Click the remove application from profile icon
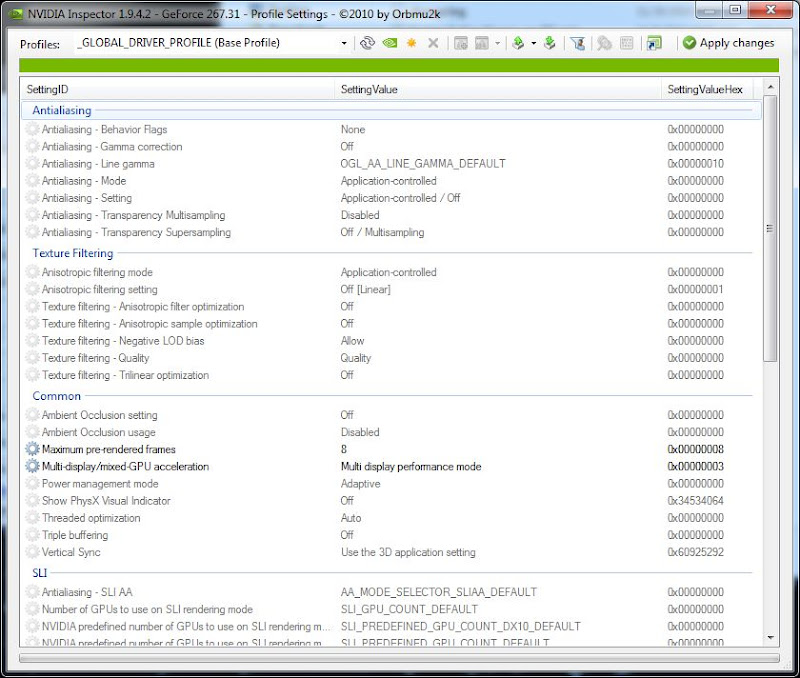 point(482,43)
